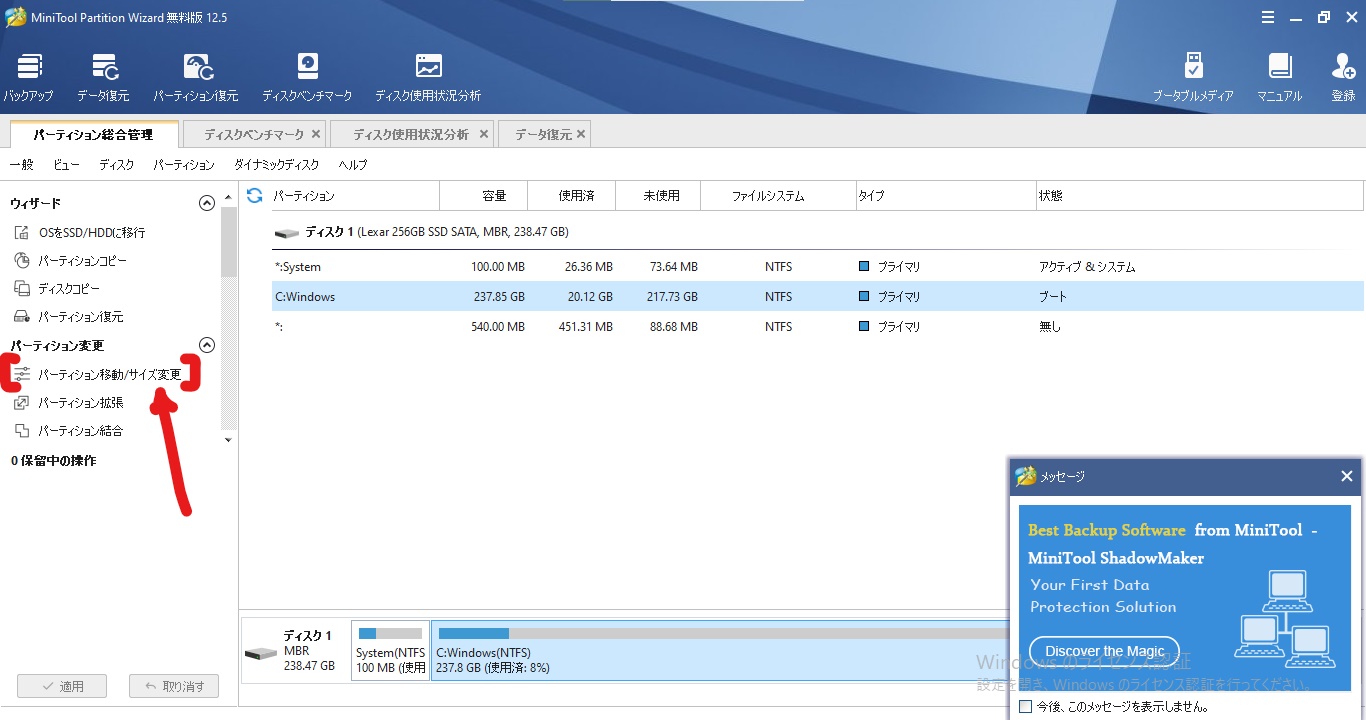Sort by ファイルシステム column header
Image resolution: width=1366 pixels, height=720 pixels.
(x=778, y=196)
